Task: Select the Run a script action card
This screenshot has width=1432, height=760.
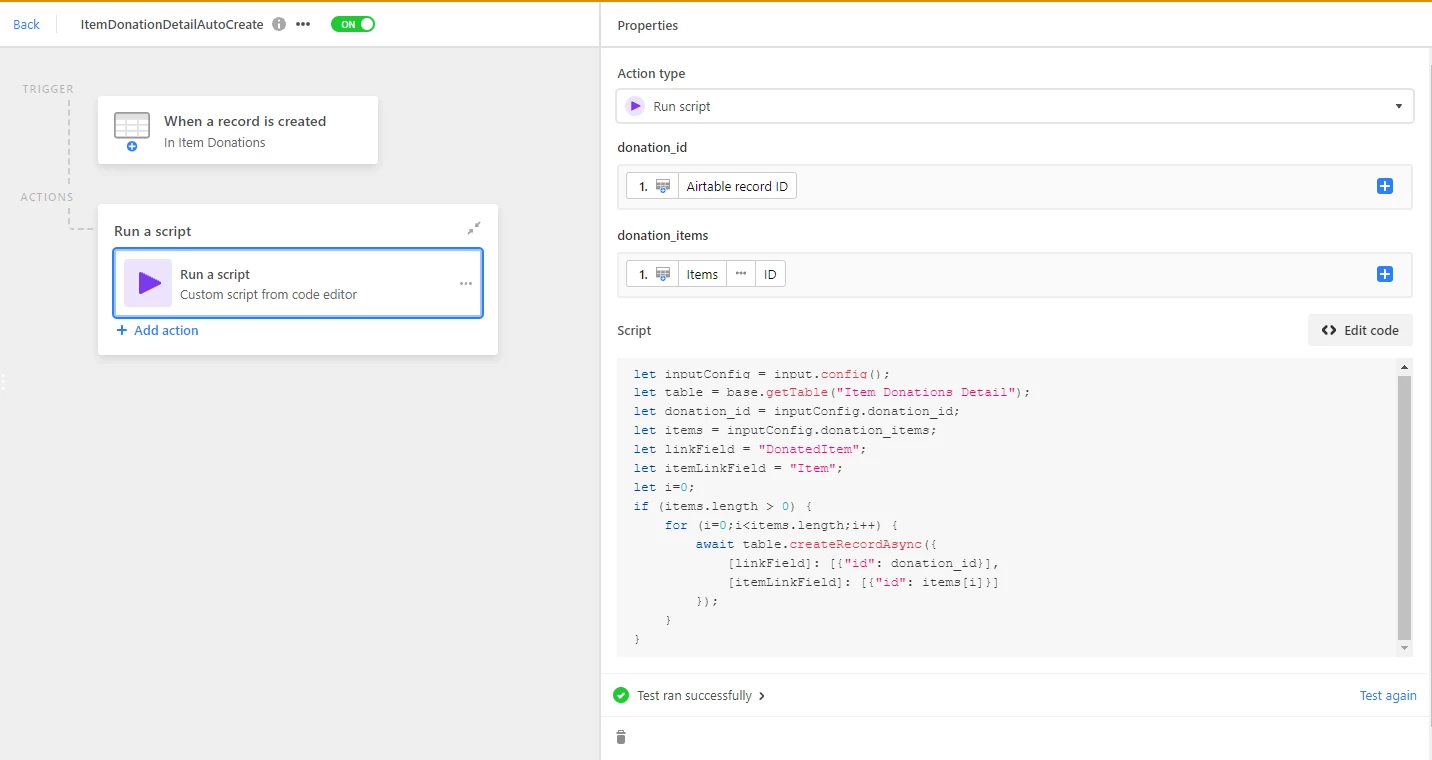Action: [x=298, y=283]
